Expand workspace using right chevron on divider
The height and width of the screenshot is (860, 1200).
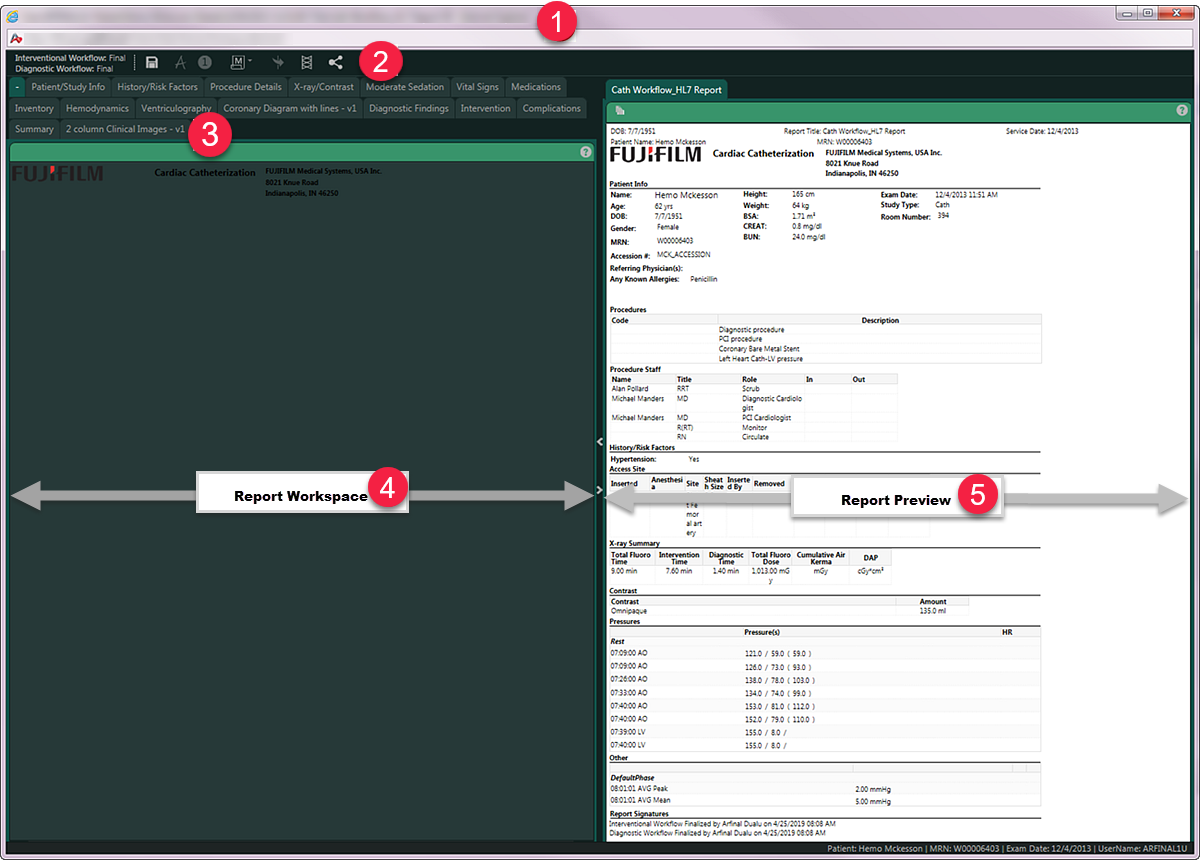pos(599,490)
